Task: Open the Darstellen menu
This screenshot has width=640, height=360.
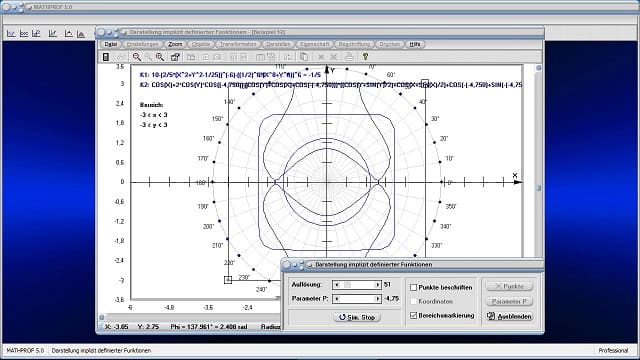Action: point(278,44)
